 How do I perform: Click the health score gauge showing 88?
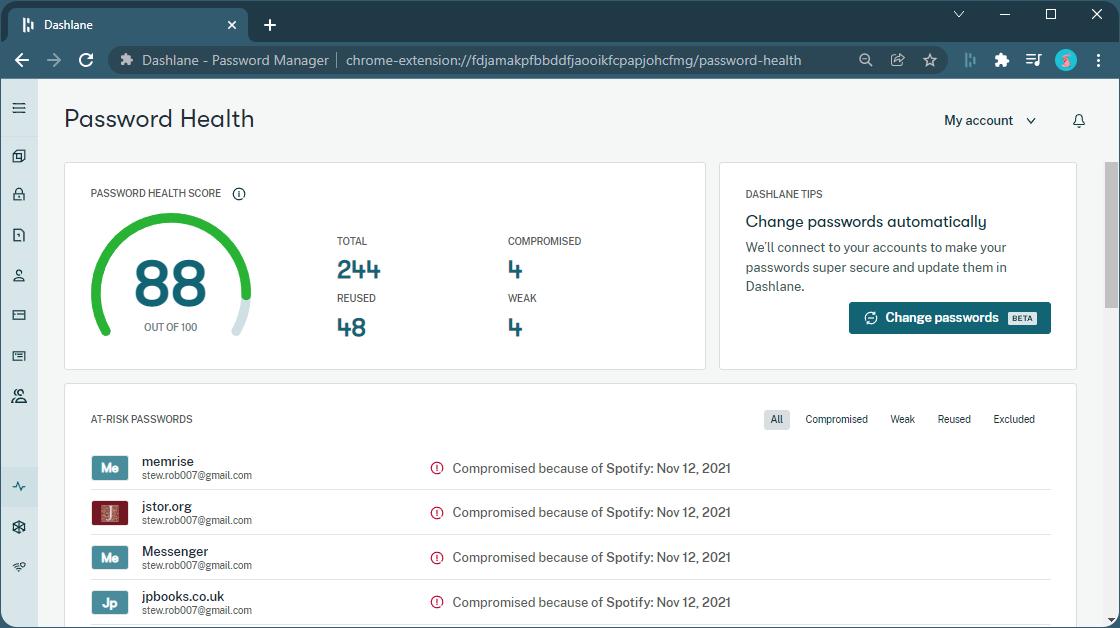(170, 276)
